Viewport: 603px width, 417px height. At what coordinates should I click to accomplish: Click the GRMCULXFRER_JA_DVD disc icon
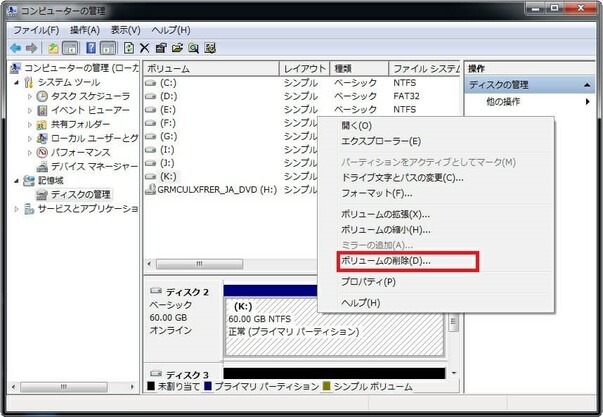click(150, 189)
